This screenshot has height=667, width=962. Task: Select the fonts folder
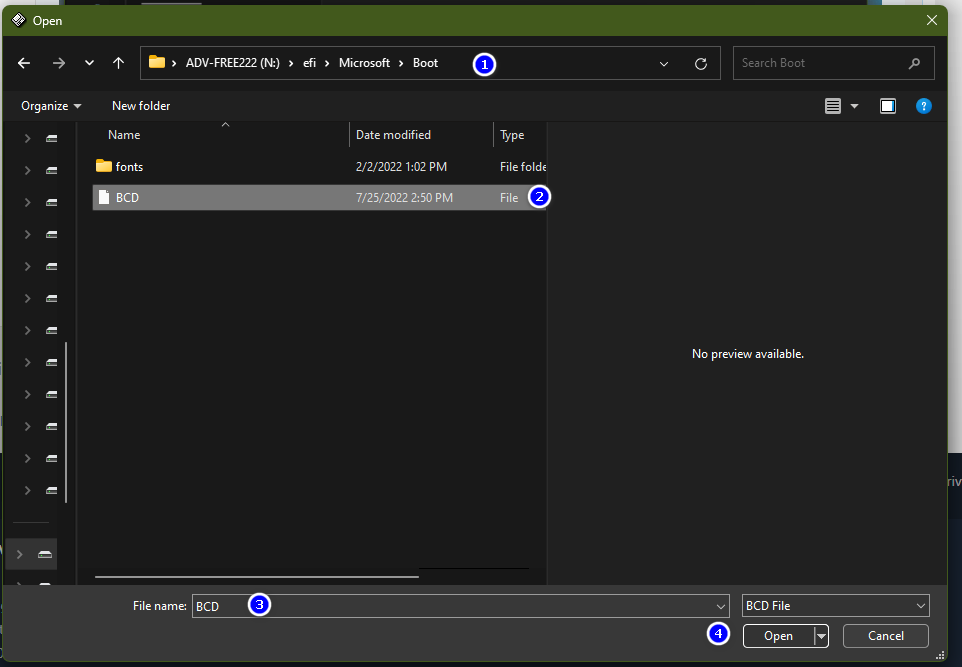click(320, 166)
